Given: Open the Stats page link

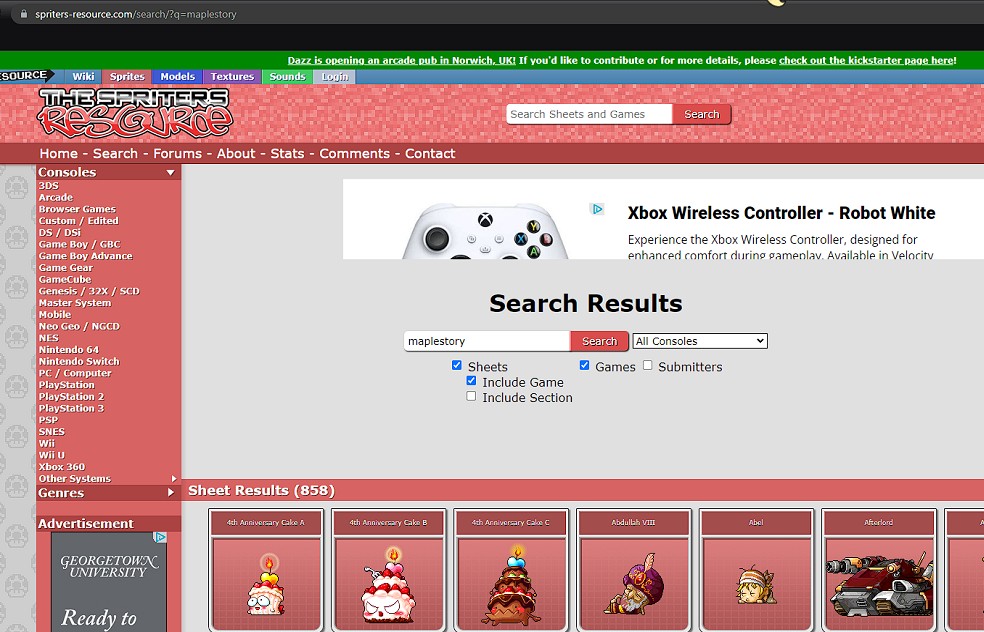Looking at the screenshot, I should point(287,154).
